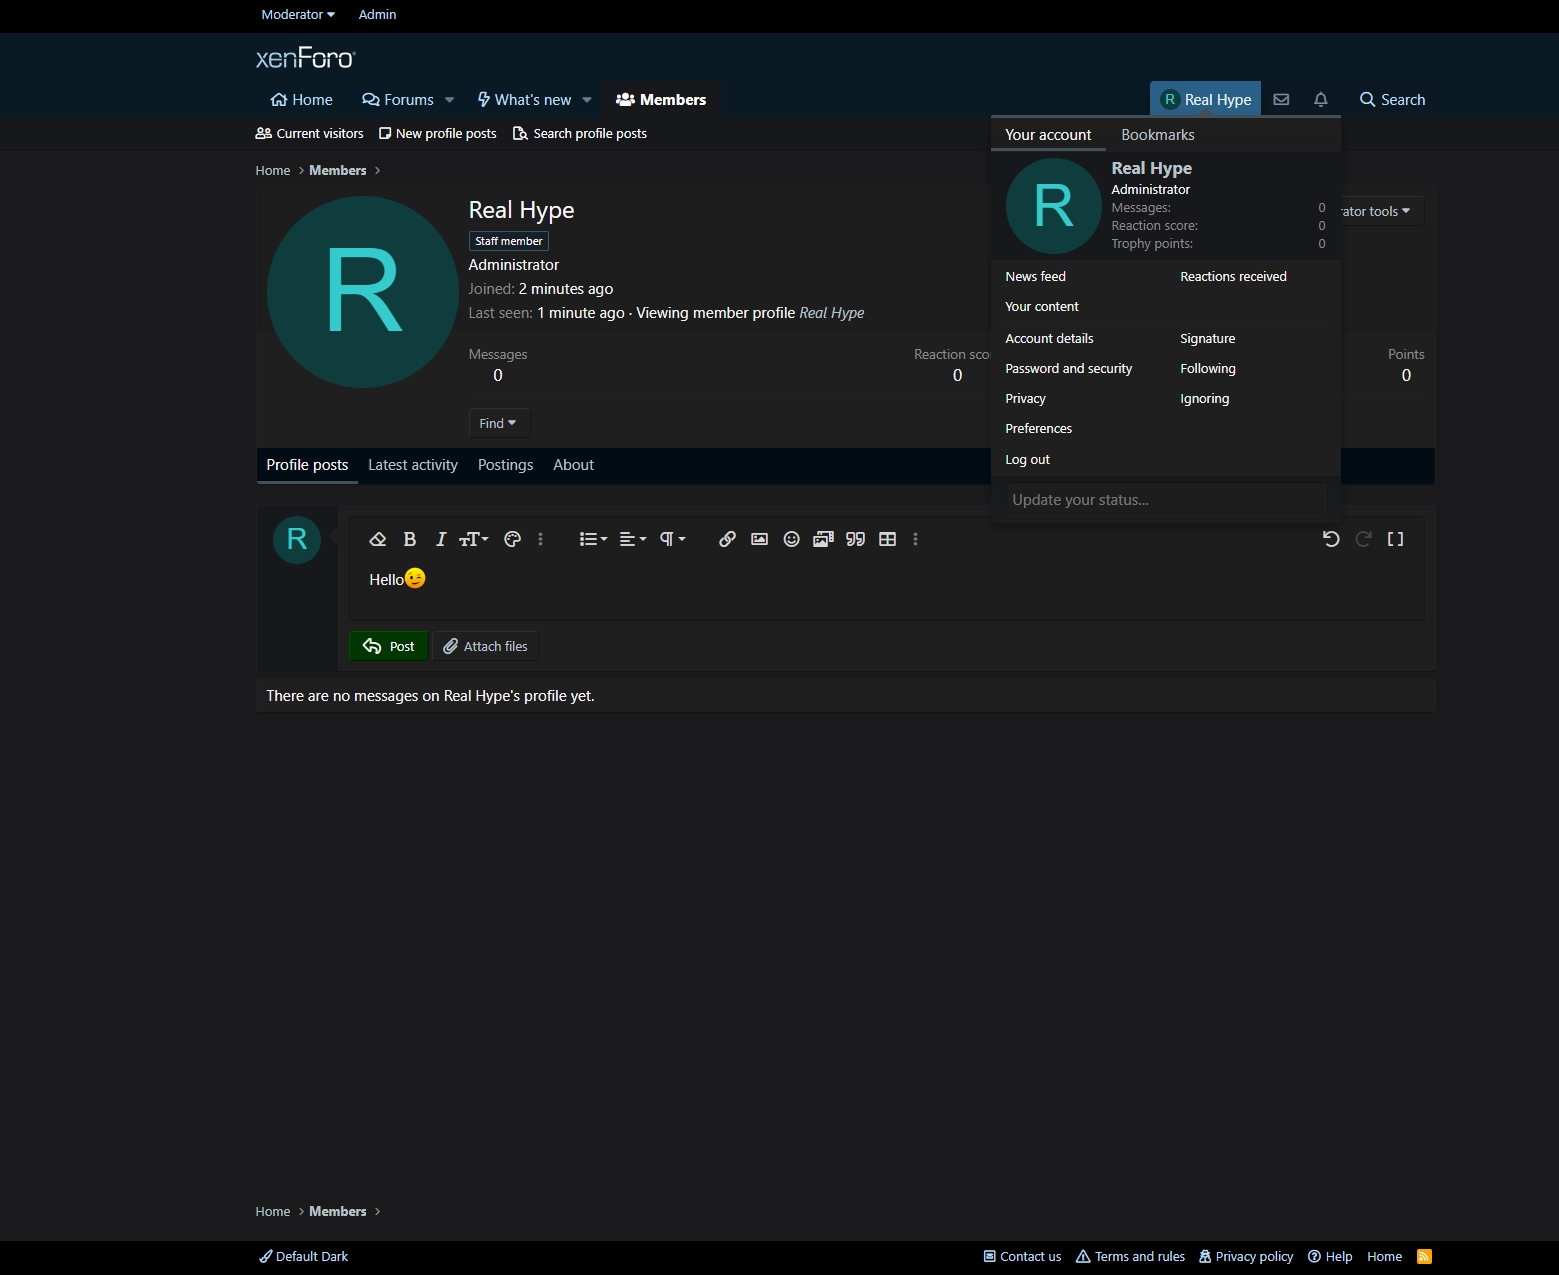The height and width of the screenshot is (1275, 1559).
Task: Click the Undo icon in the editor
Action: (1330, 539)
